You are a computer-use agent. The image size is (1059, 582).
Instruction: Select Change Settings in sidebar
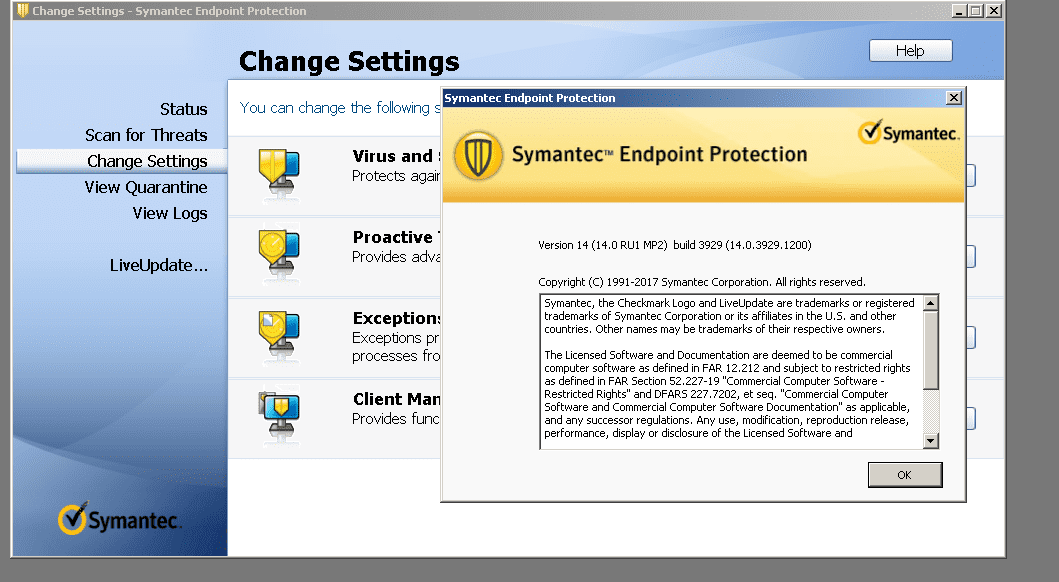click(x=147, y=161)
